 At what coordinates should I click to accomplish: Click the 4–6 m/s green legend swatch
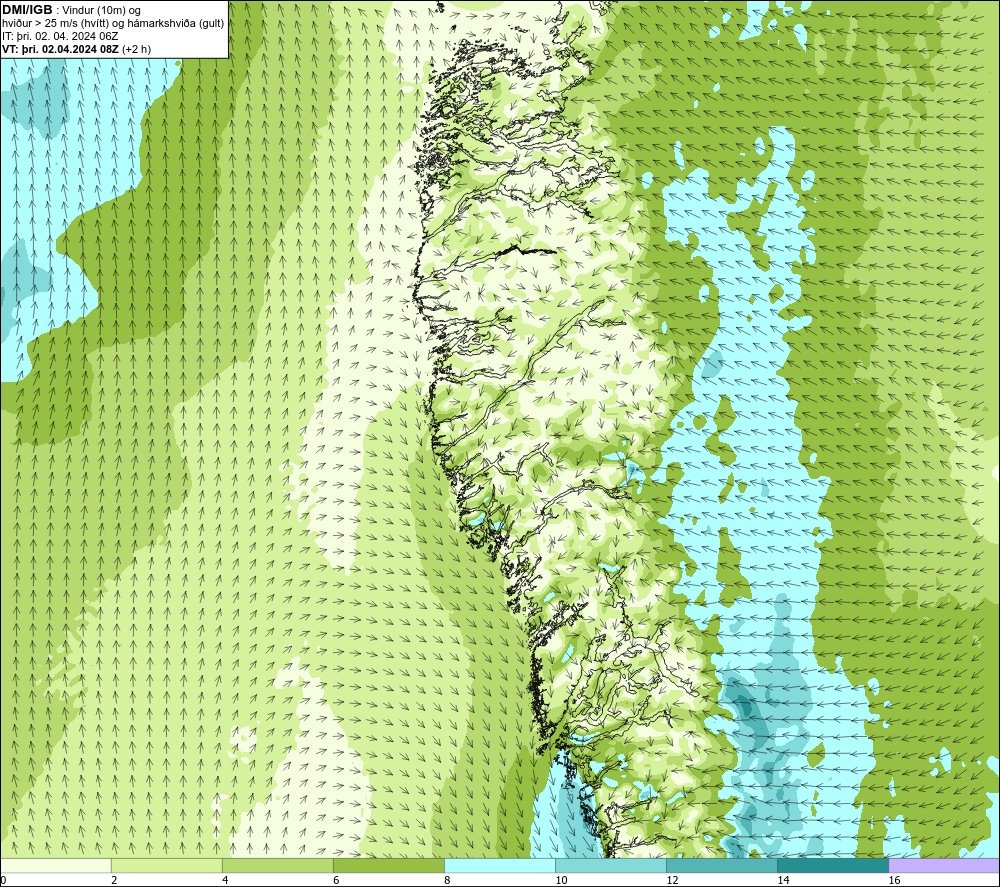click(277, 865)
